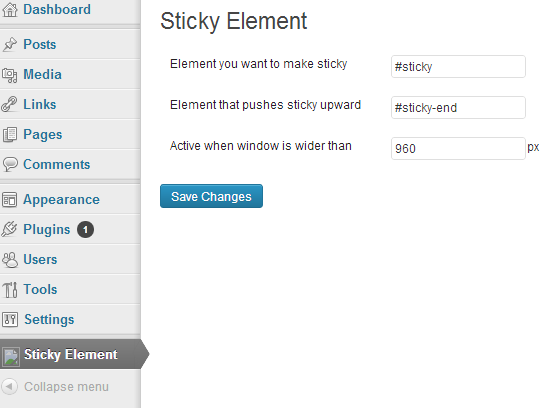Click the Dashboard house icon
The image size is (545, 408).
tap(10, 10)
